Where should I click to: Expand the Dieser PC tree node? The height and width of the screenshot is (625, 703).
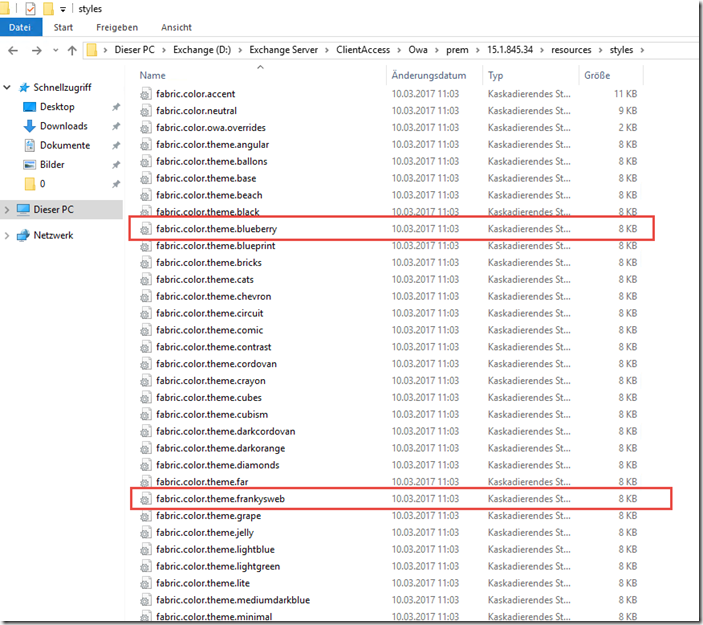coord(9,210)
